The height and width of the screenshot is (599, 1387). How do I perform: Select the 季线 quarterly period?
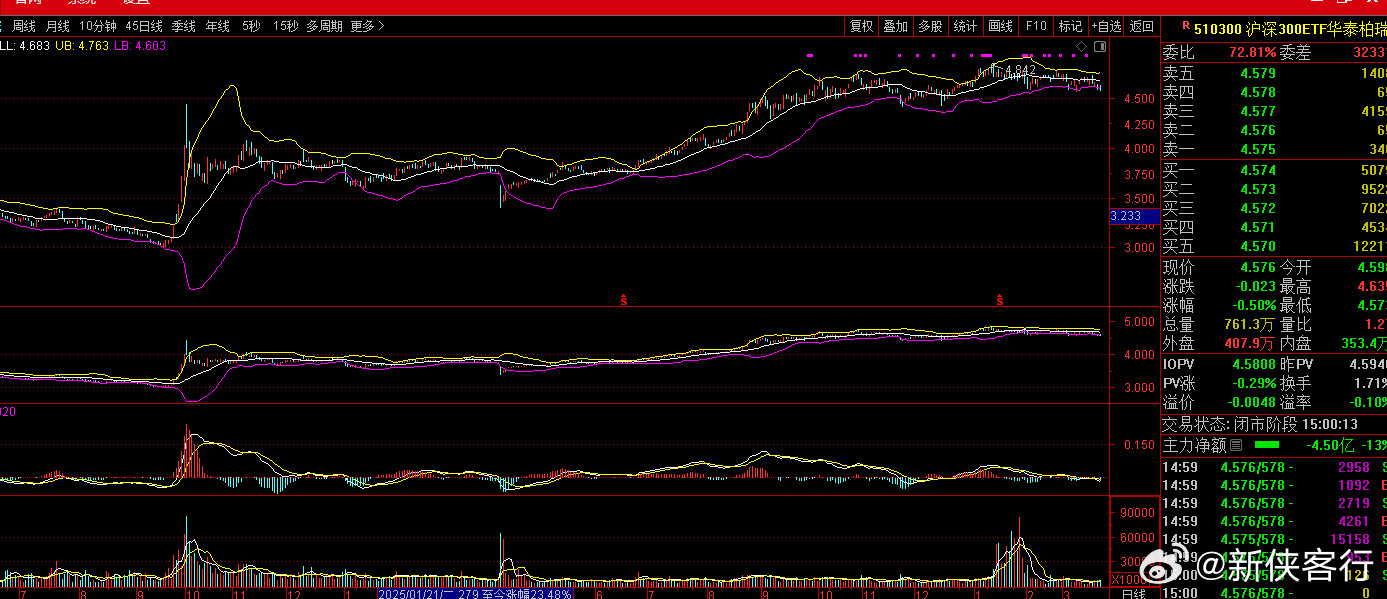(183, 26)
